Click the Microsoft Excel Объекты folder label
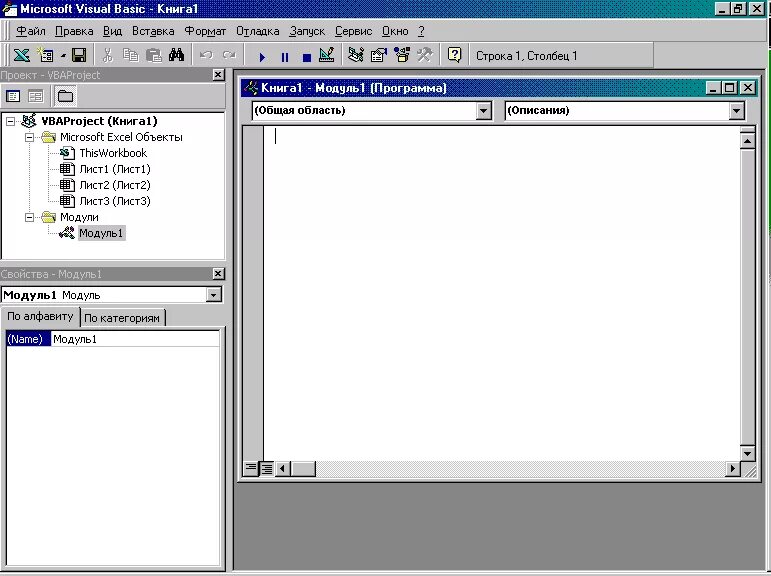Viewport: 771px width, 576px height. pos(121,137)
